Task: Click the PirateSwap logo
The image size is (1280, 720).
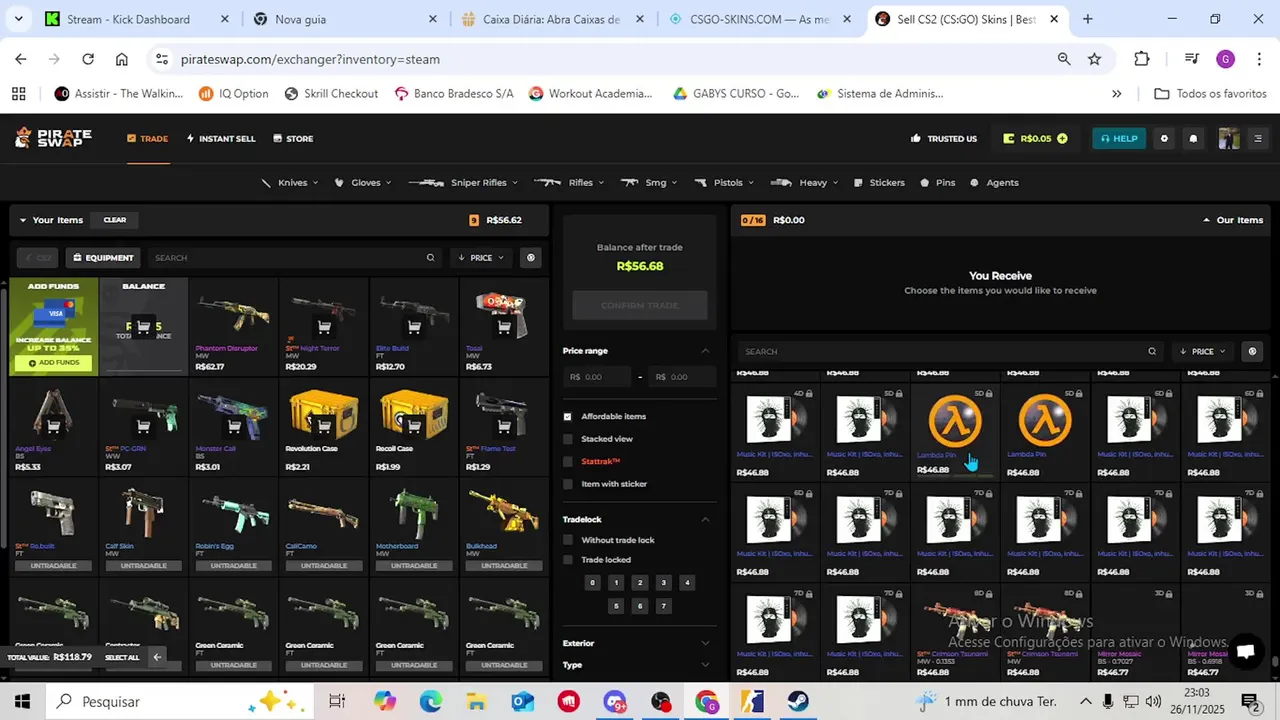Action: point(53,138)
